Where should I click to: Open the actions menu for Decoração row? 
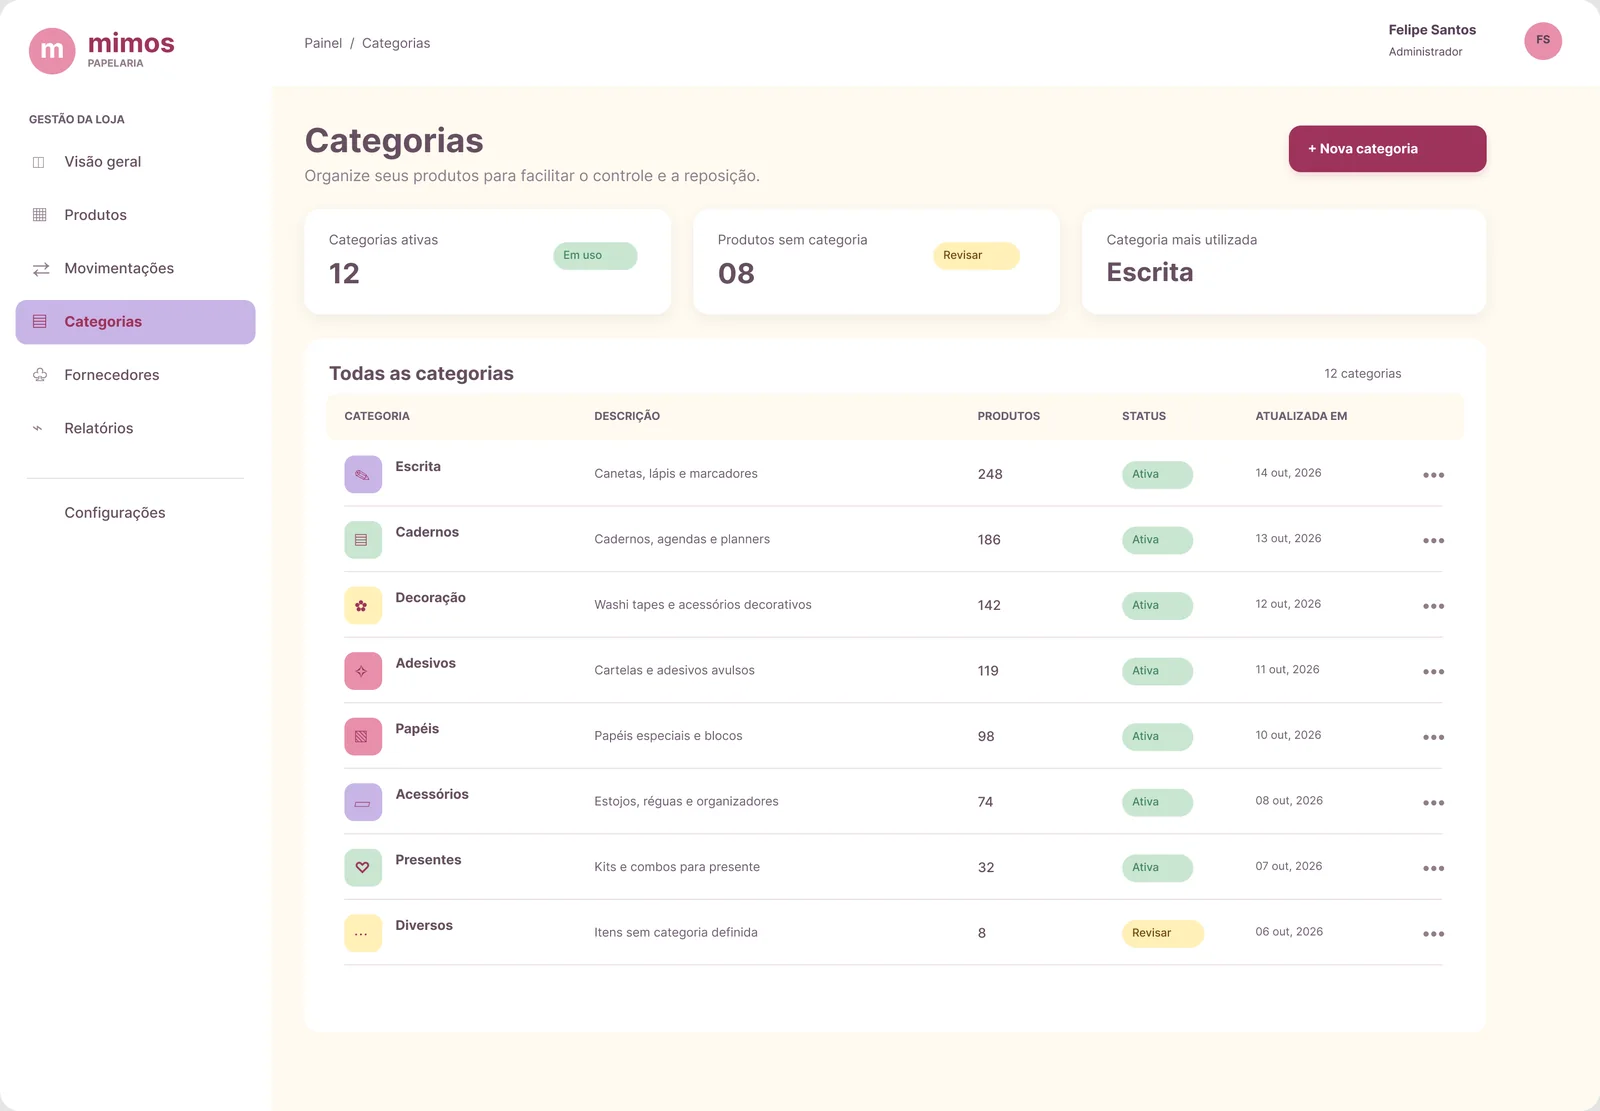click(x=1433, y=606)
